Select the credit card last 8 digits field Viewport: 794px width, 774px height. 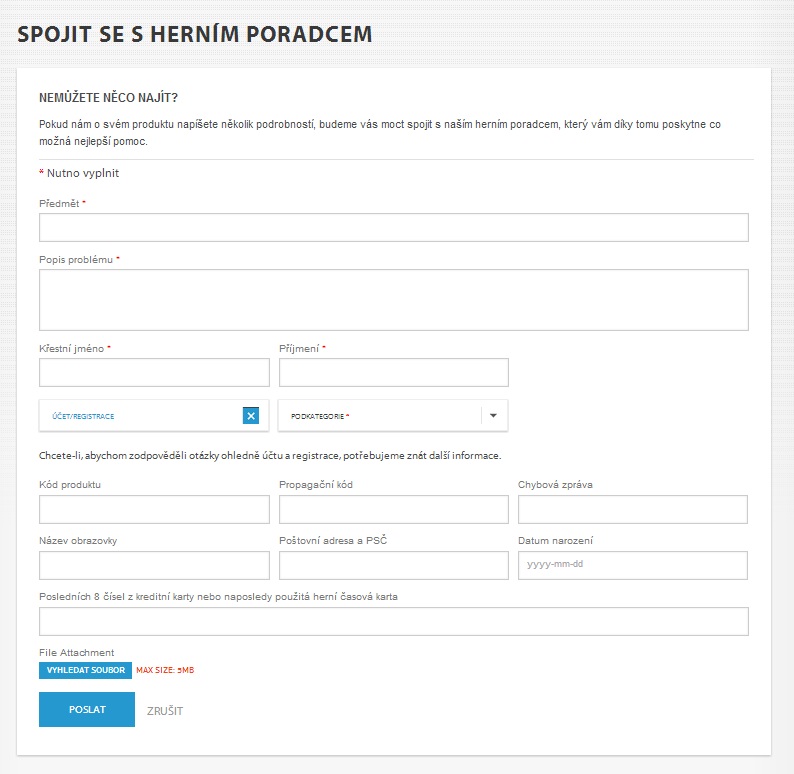click(394, 622)
